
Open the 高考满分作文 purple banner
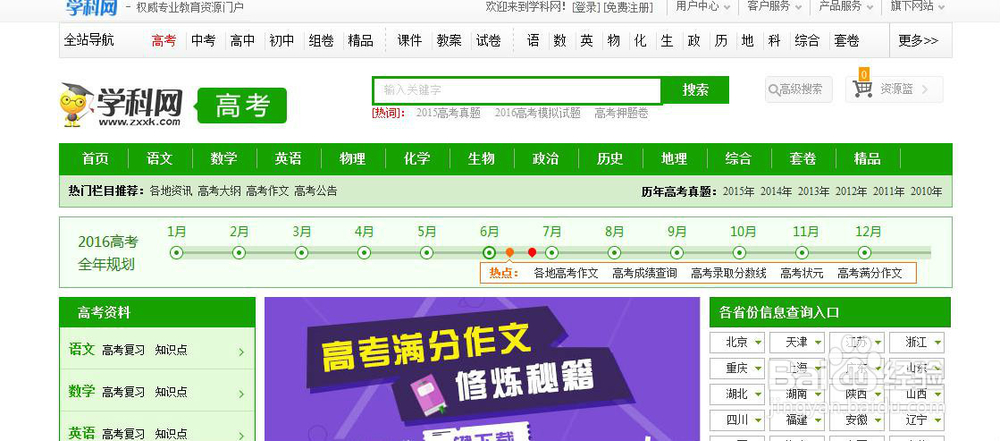(482, 369)
